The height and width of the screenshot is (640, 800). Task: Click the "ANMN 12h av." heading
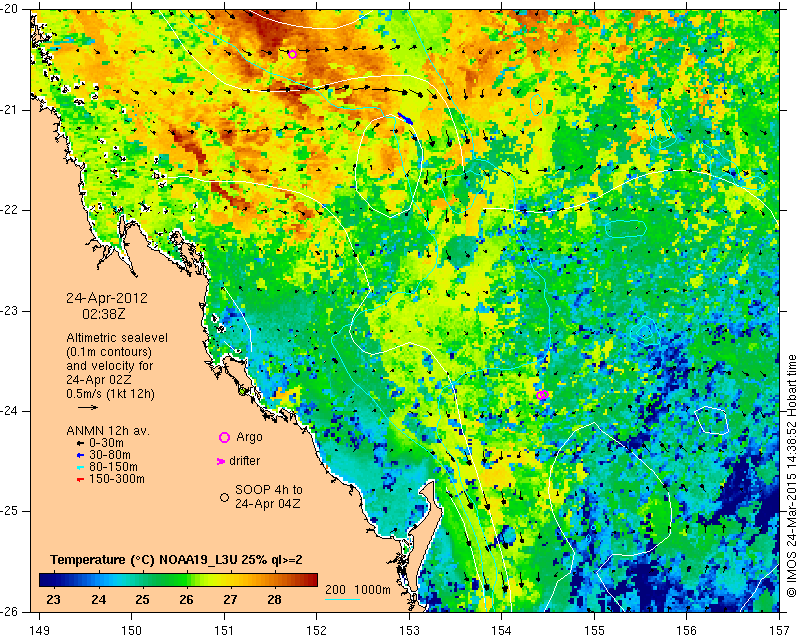click(108, 431)
